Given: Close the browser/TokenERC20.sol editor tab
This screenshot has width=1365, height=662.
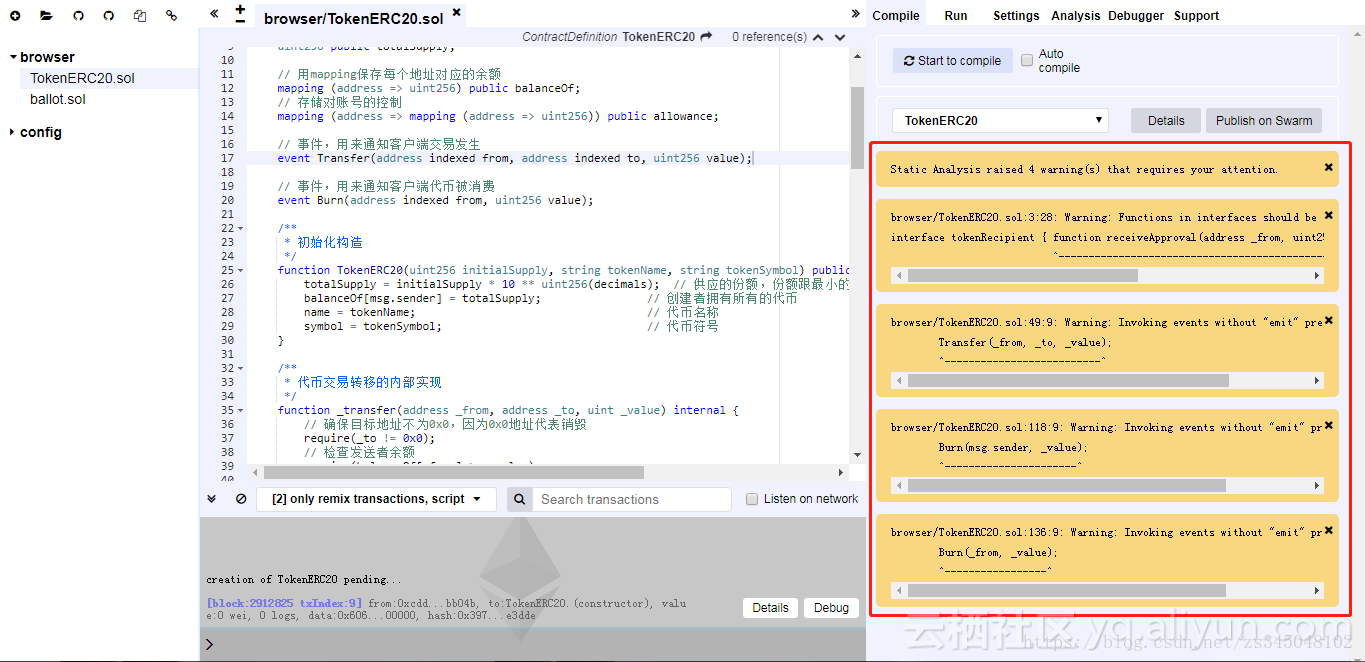Looking at the screenshot, I should point(457,13).
